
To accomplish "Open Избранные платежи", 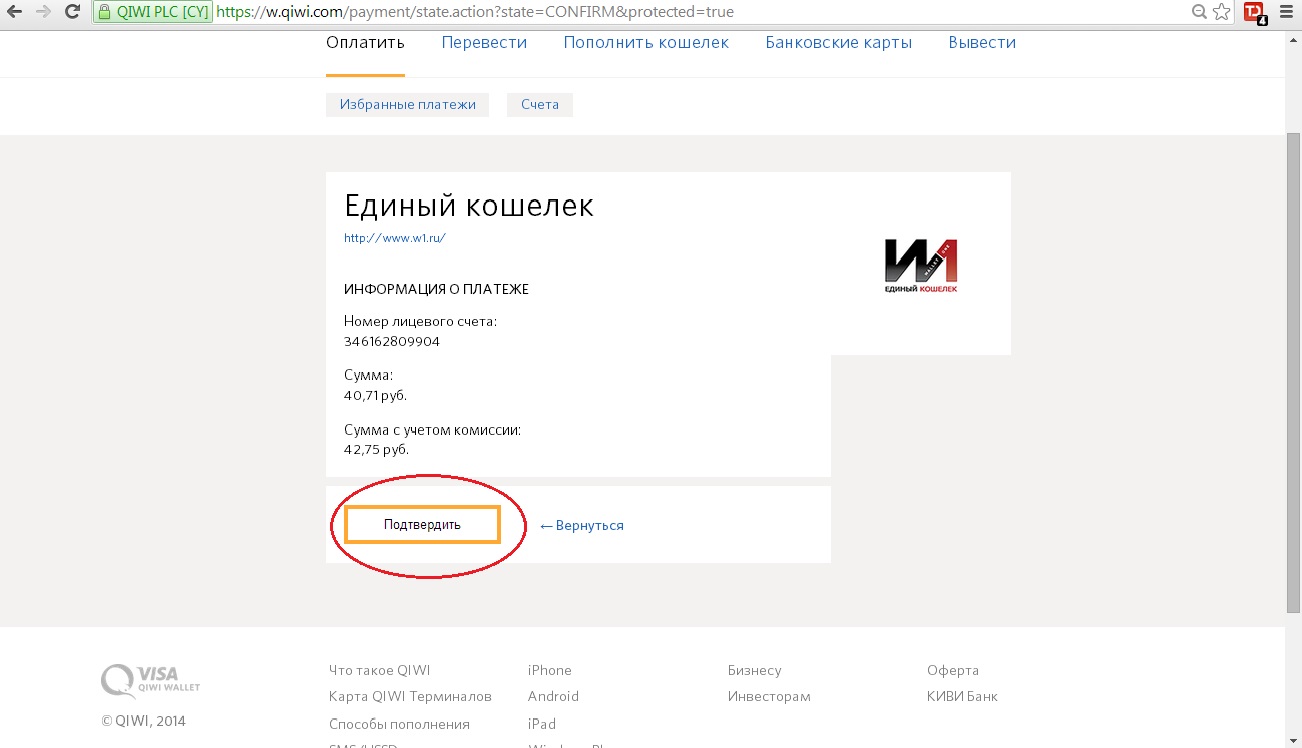I will tap(407, 104).
